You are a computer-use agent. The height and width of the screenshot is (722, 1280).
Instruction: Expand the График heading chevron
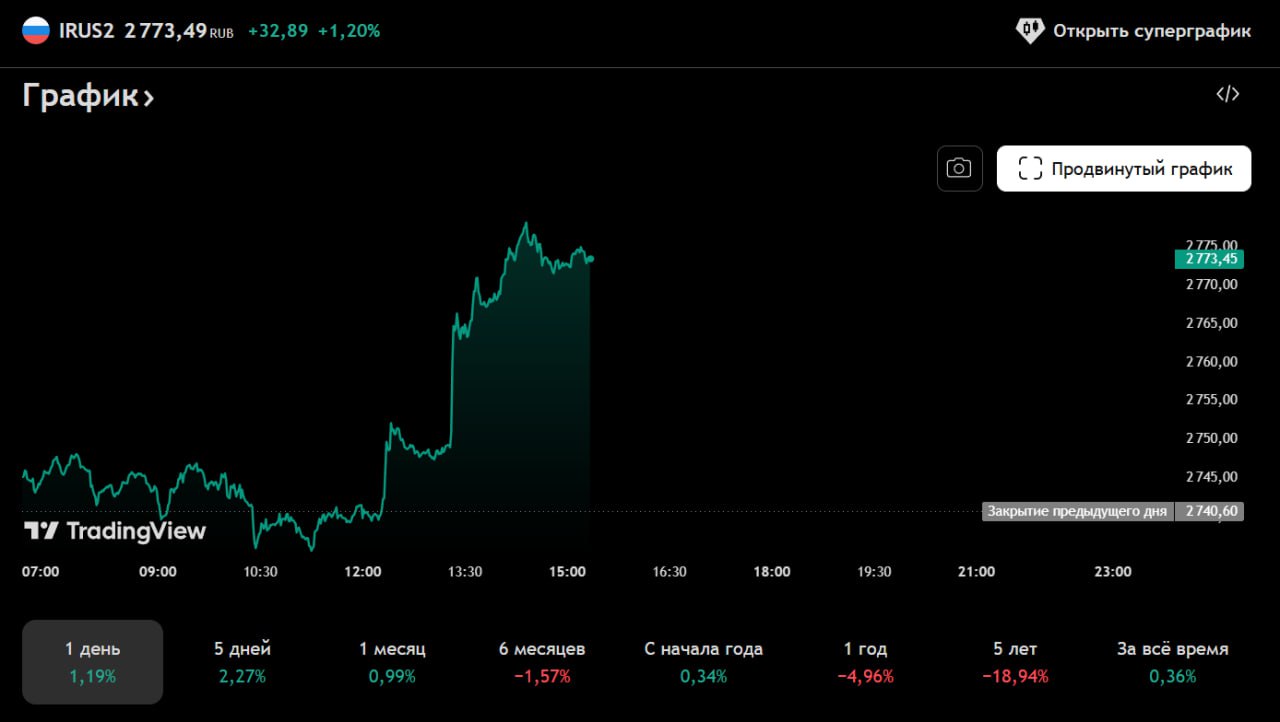click(148, 98)
